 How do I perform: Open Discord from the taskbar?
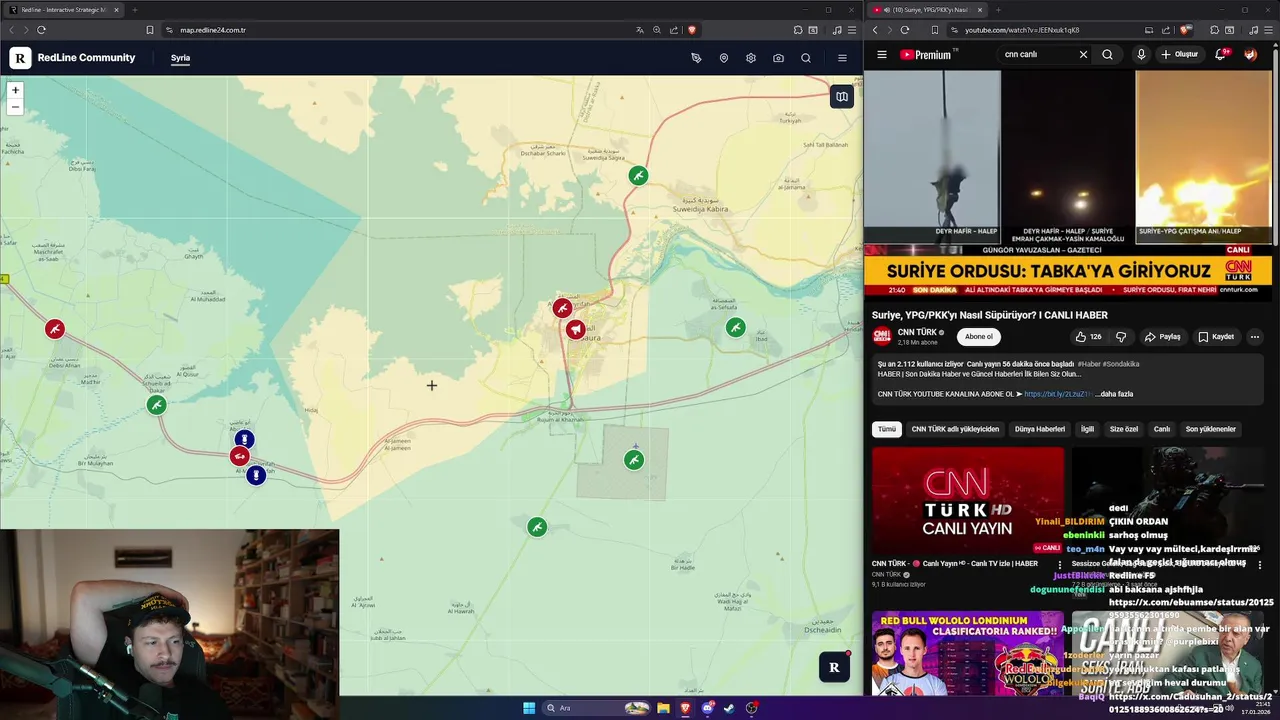[x=707, y=708]
